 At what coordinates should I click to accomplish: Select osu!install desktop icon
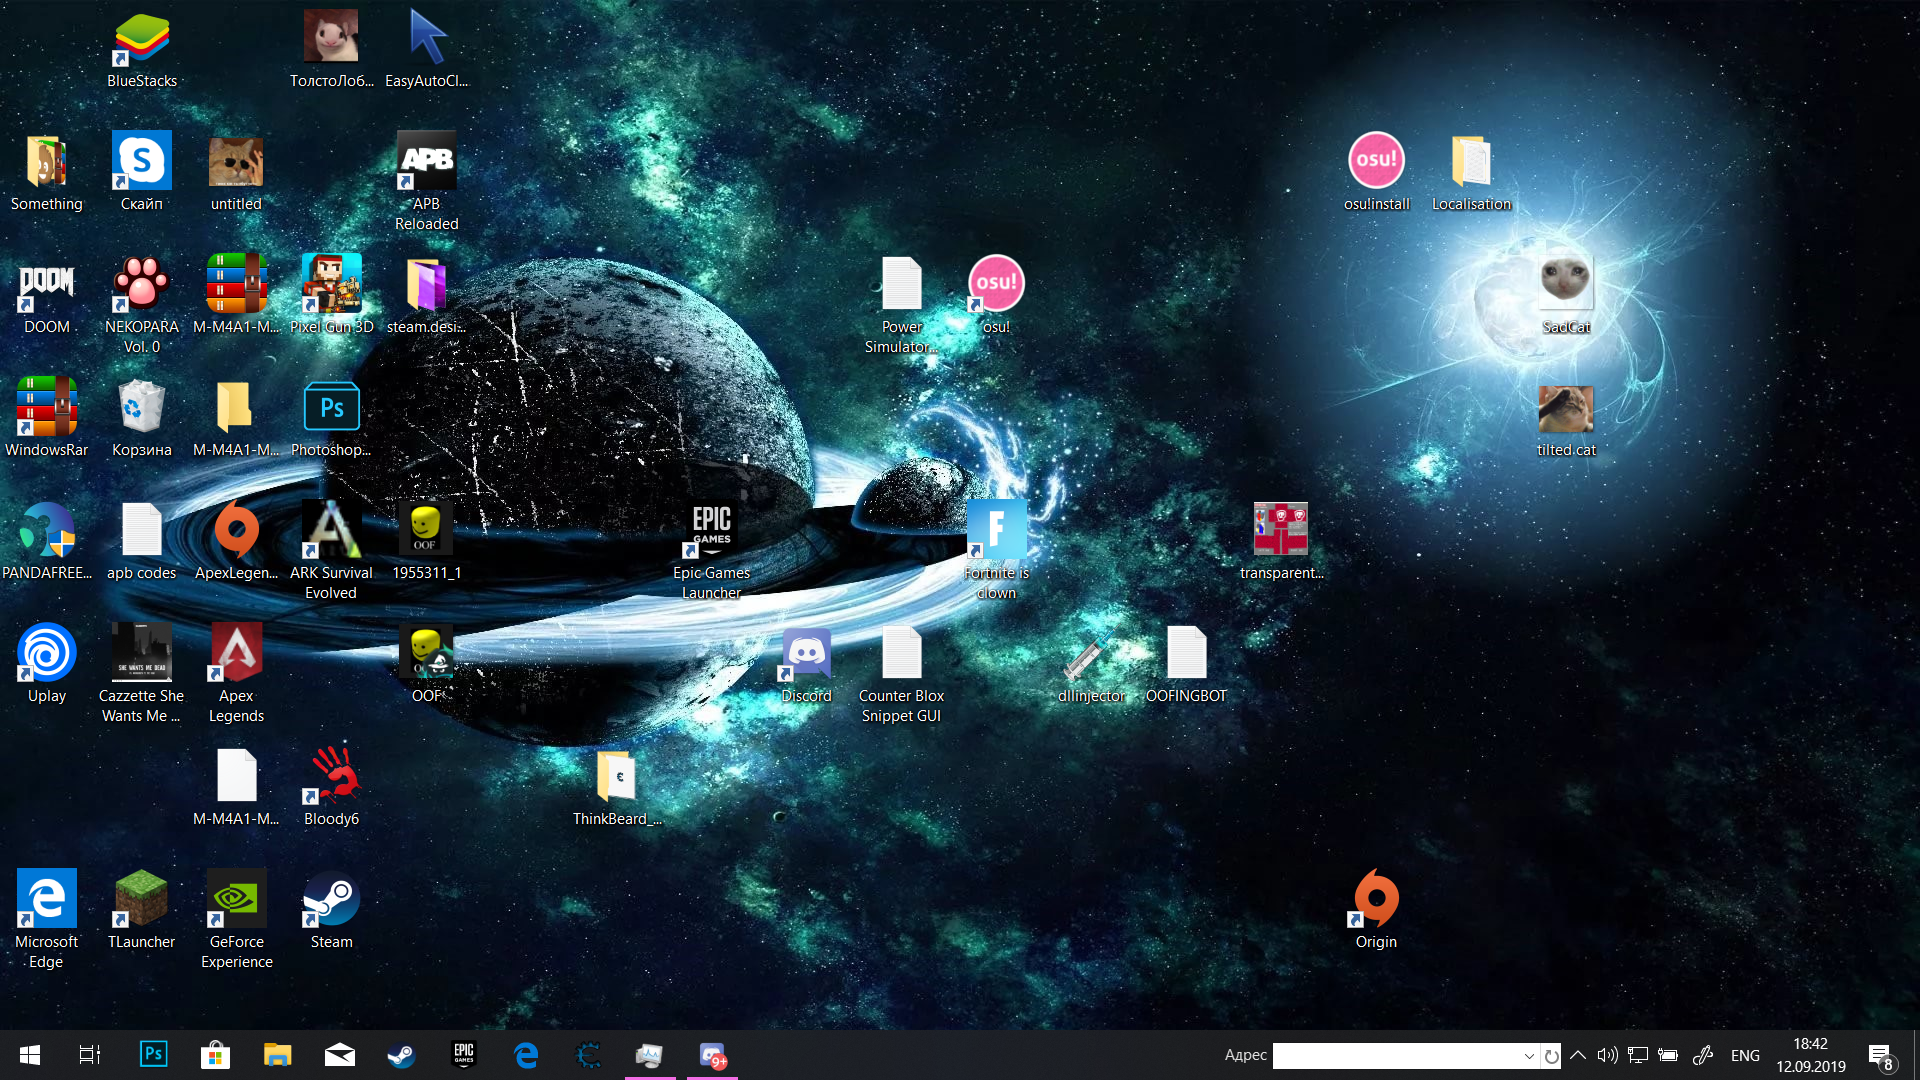[x=1377, y=173]
